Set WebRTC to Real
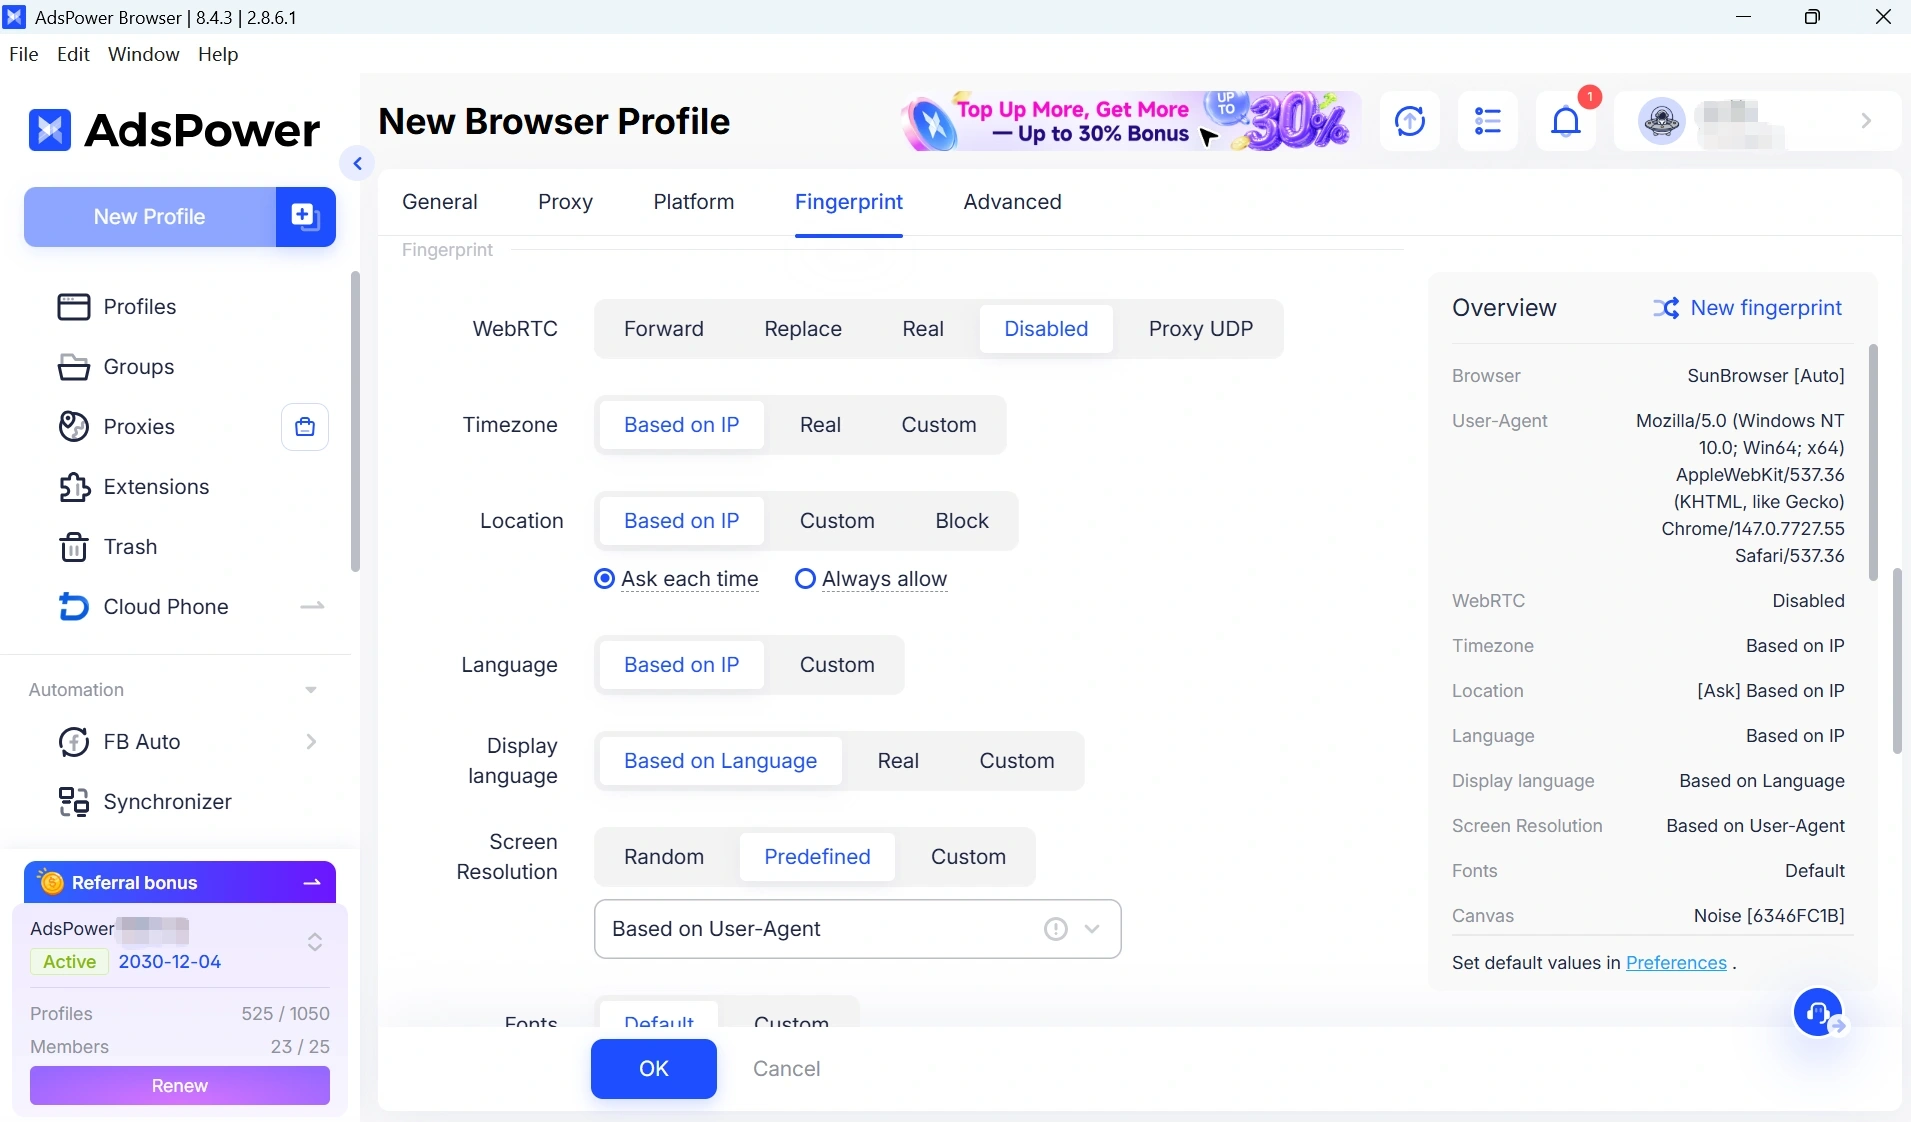This screenshot has height=1122, width=1911. [x=923, y=329]
